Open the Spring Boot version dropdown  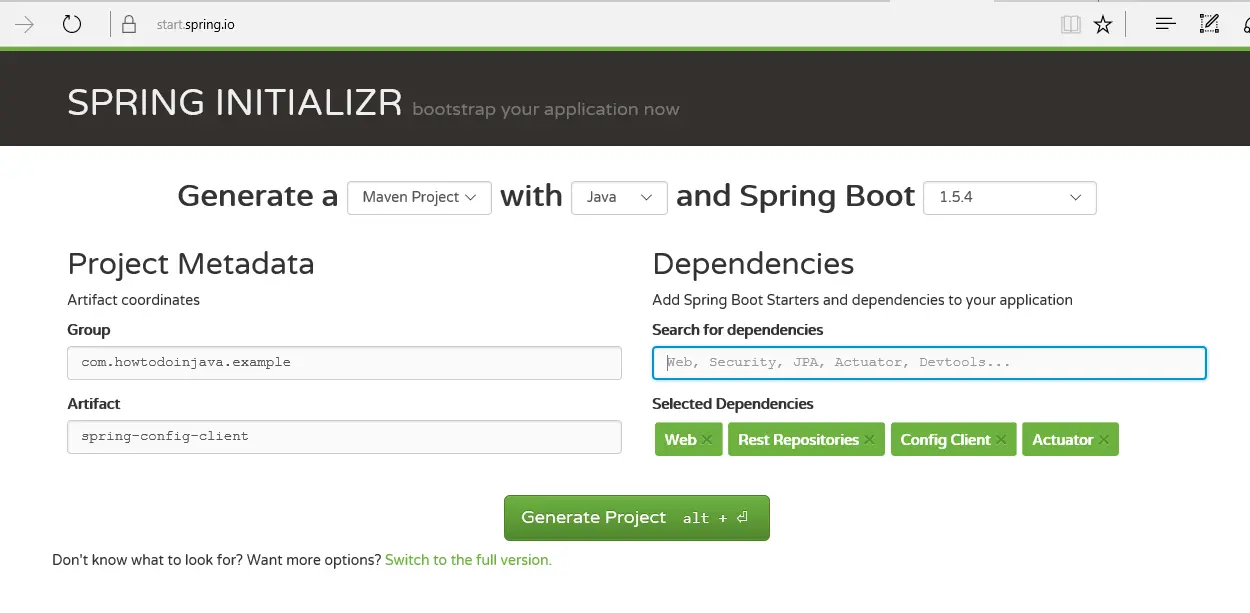(x=1009, y=198)
